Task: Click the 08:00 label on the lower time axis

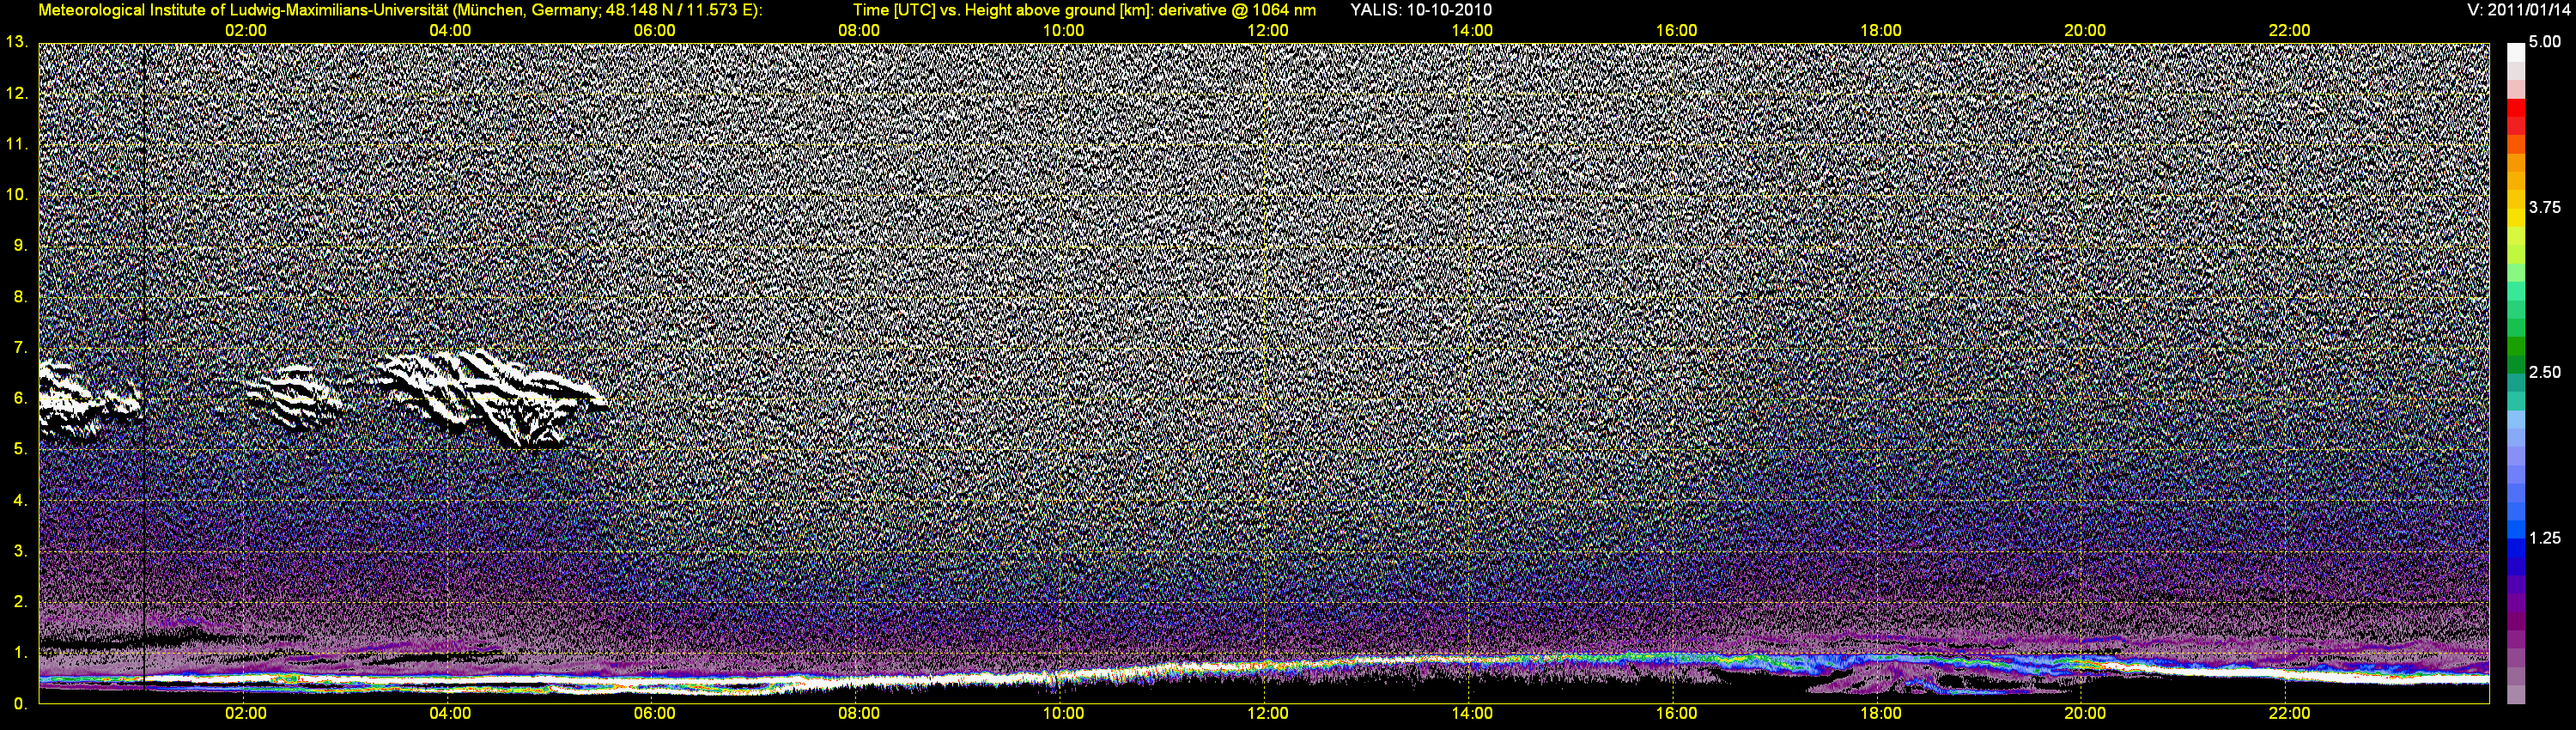Action: click(x=858, y=714)
